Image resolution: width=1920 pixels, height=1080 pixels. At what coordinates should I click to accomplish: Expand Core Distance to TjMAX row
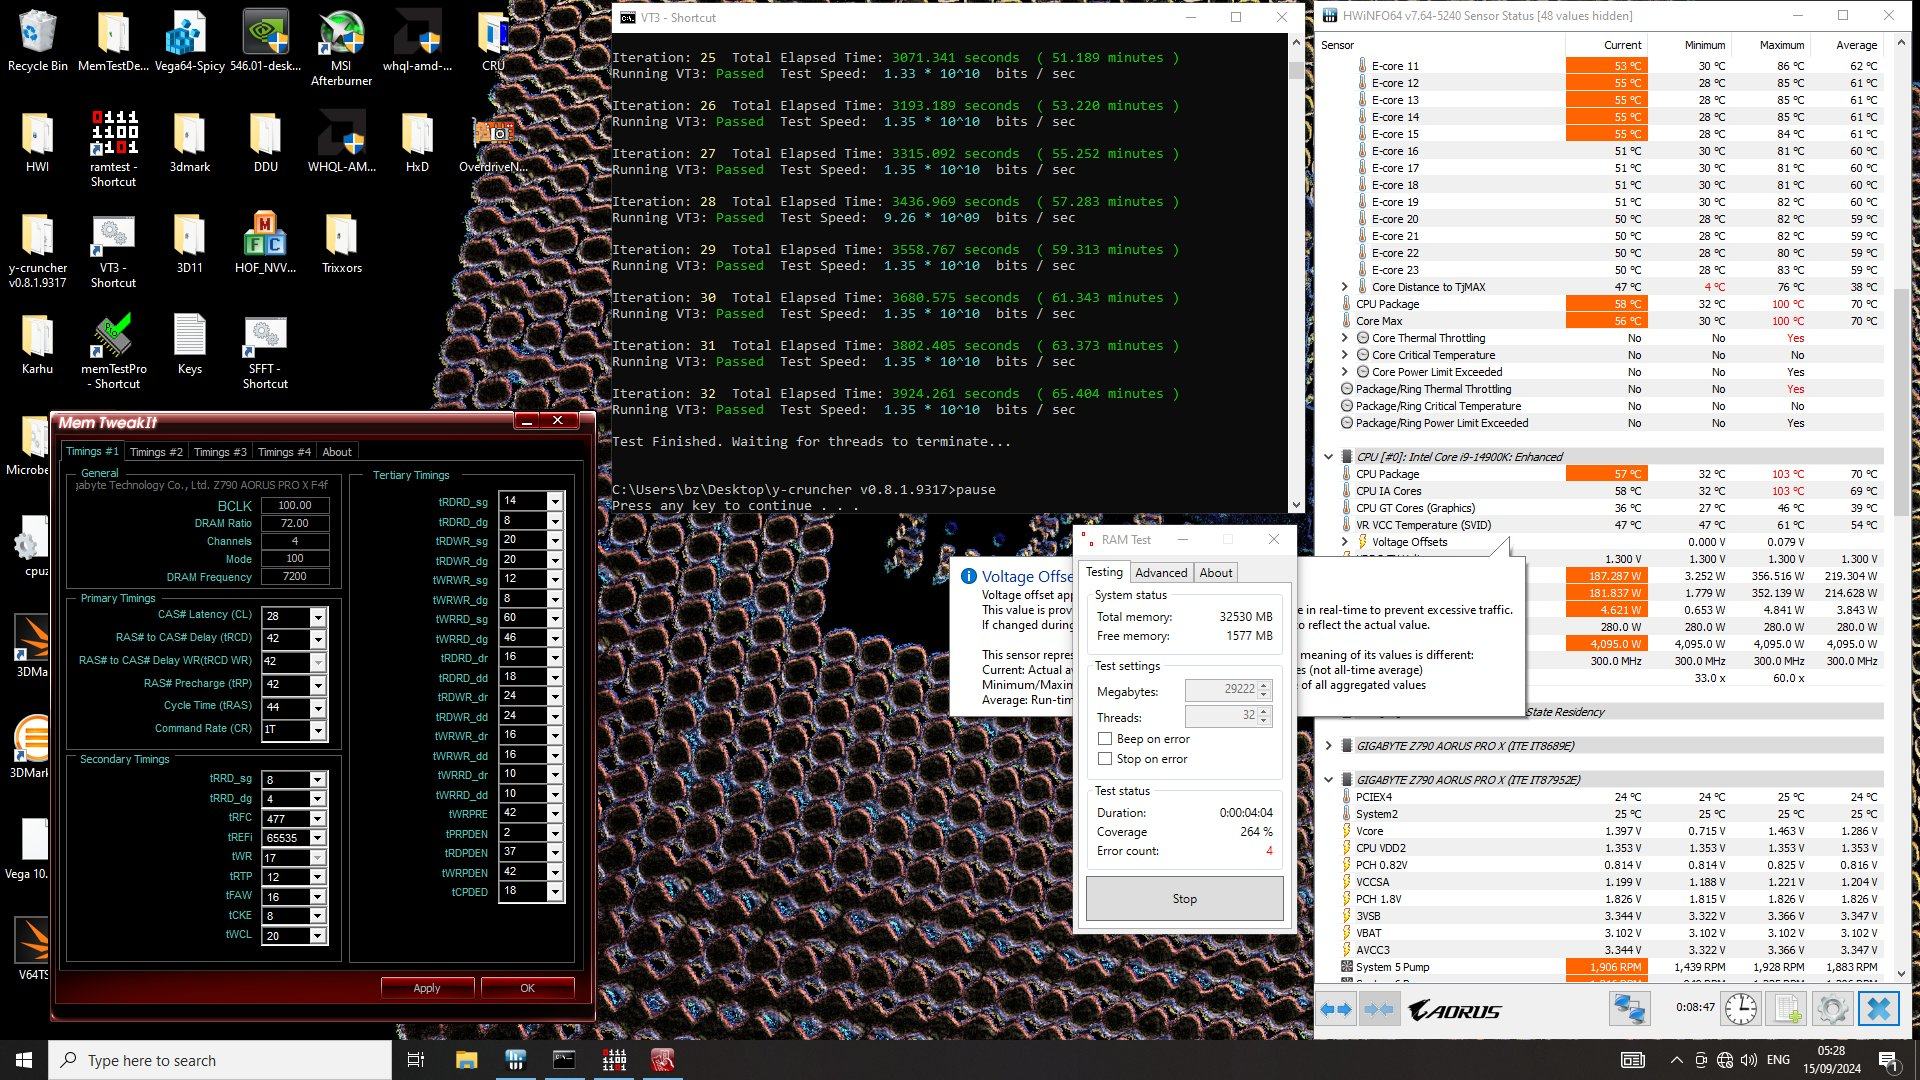click(1345, 287)
